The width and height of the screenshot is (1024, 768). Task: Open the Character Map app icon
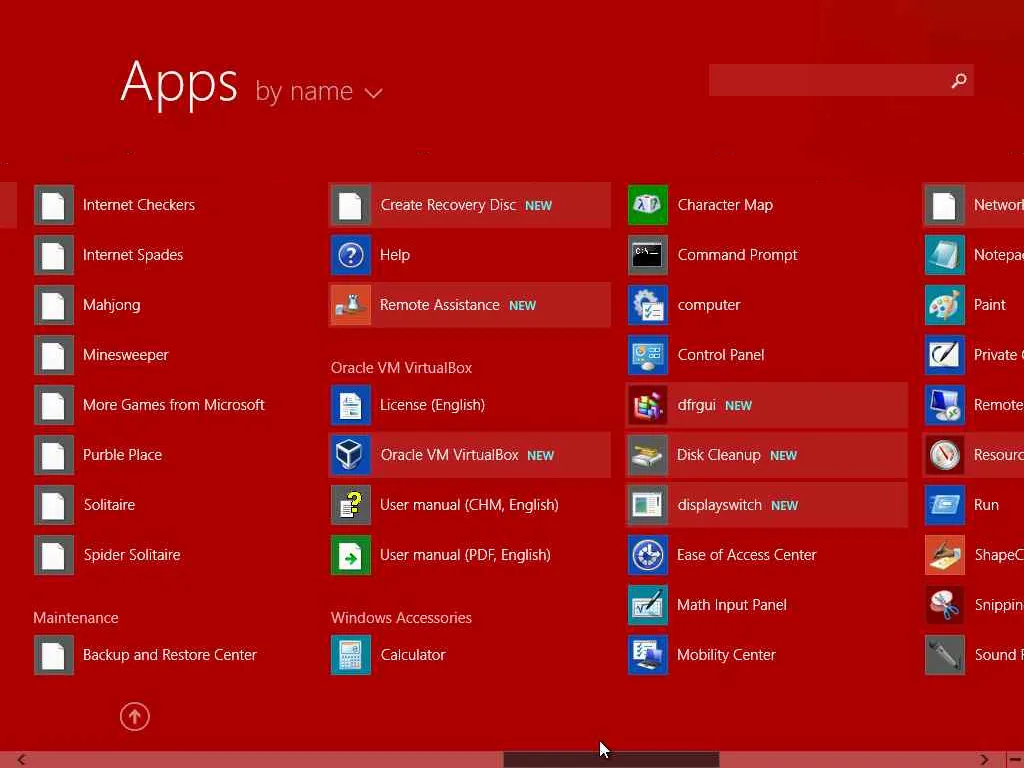(x=647, y=205)
